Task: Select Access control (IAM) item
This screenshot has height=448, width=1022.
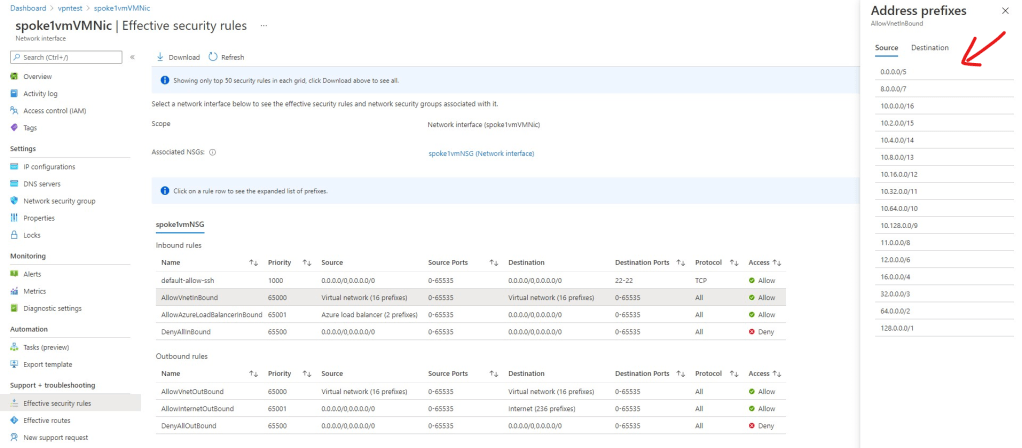Action: click(x=54, y=110)
